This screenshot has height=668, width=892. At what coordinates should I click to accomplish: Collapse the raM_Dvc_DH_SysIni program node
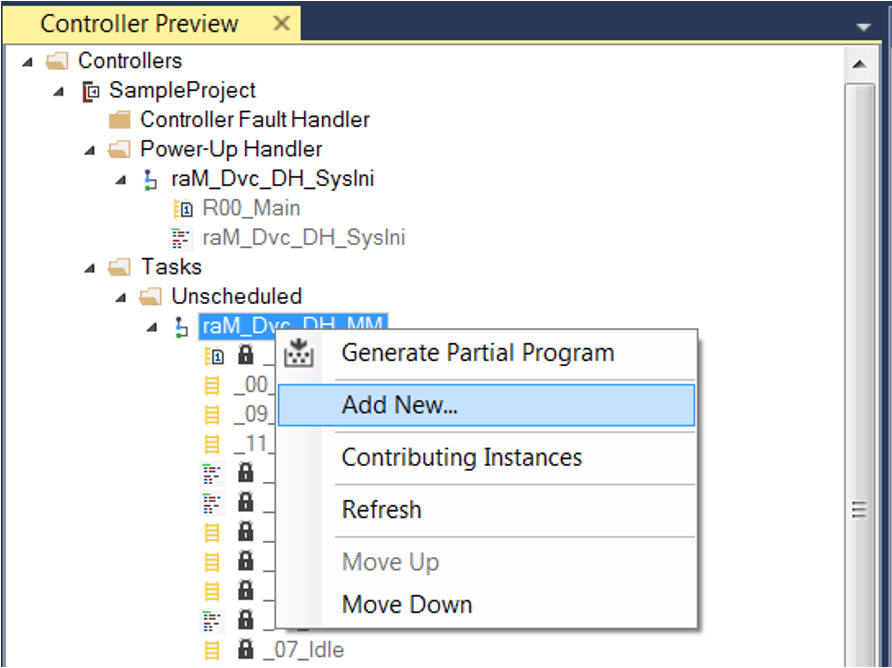[121, 180]
